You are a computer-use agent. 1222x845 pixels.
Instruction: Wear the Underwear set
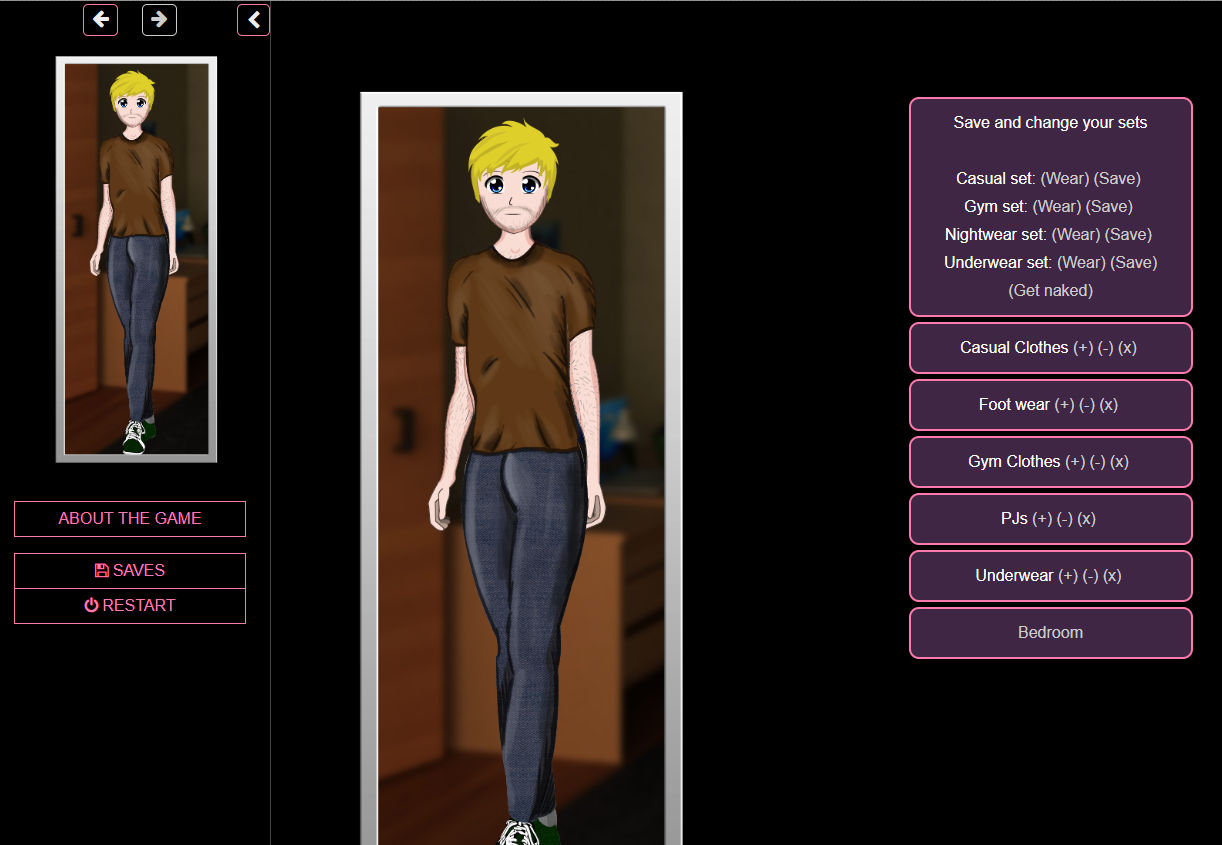pos(1080,263)
